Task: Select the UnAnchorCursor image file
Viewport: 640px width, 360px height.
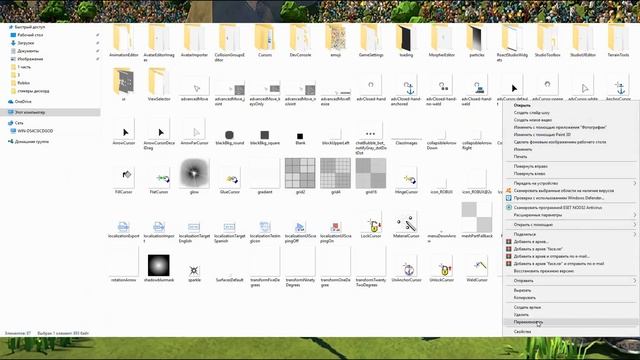Action: coord(406,269)
